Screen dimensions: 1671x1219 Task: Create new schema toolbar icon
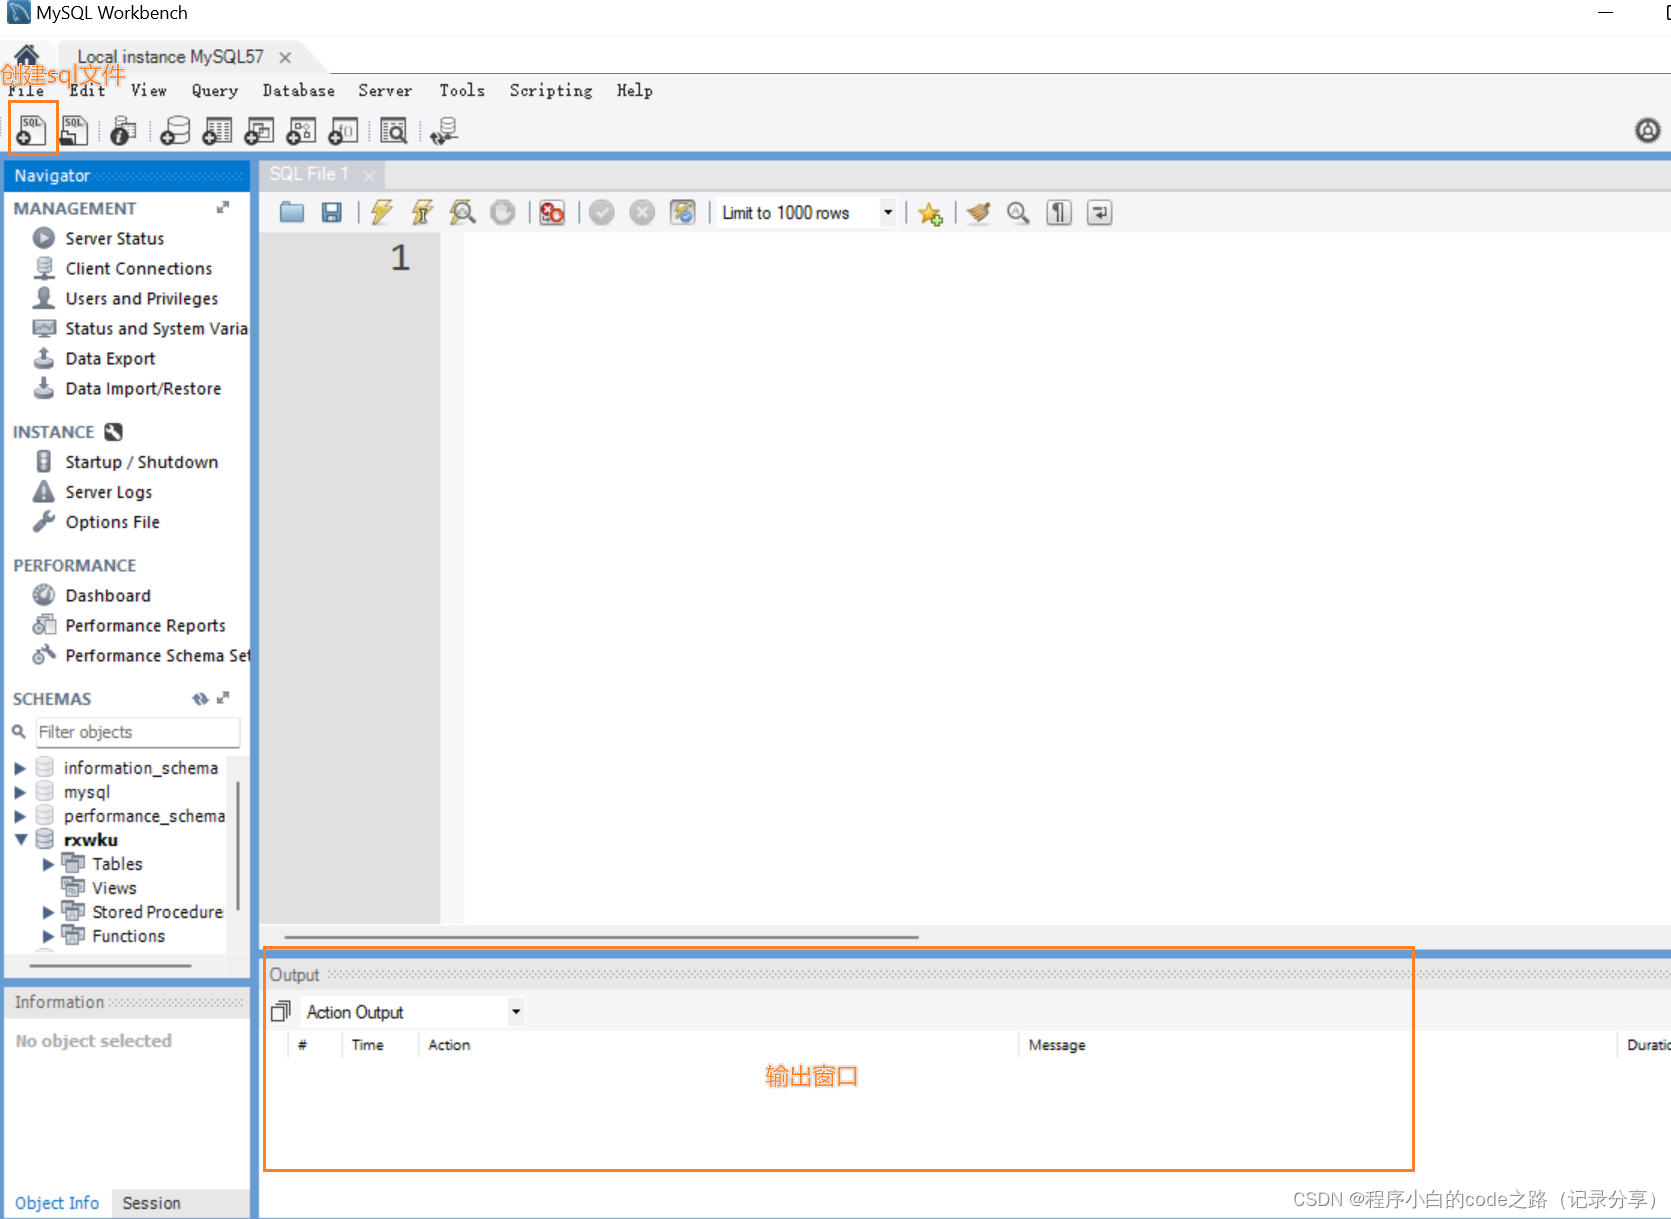(175, 130)
